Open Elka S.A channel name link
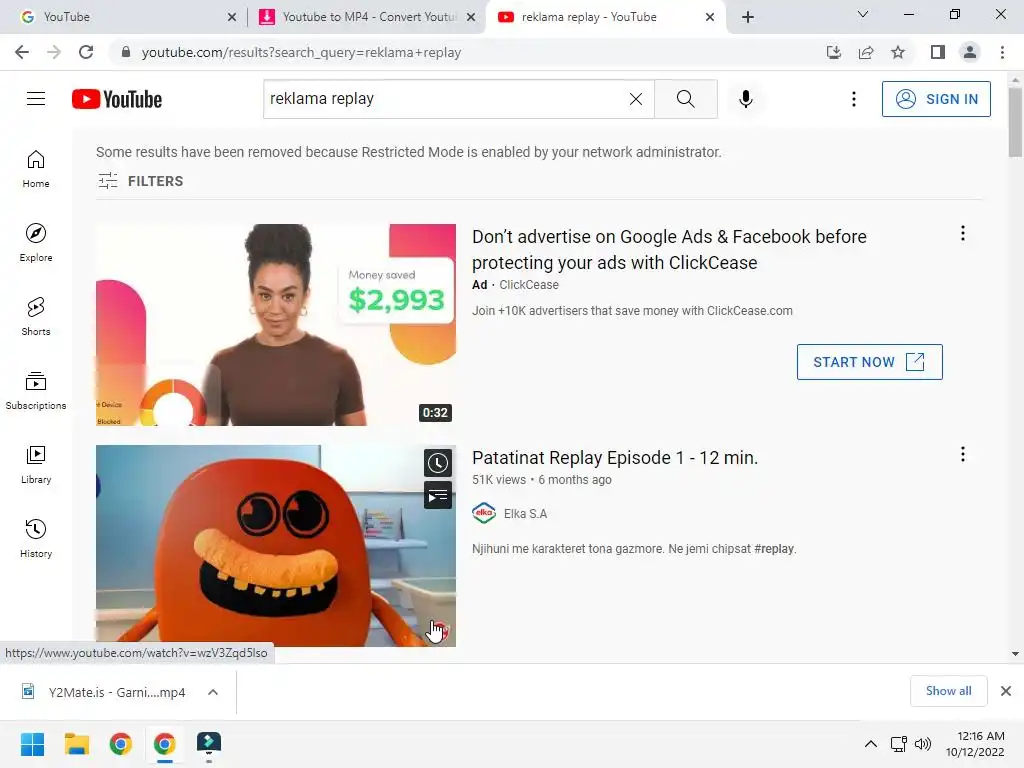Image resolution: width=1024 pixels, height=768 pixels. tap(525, 514)
